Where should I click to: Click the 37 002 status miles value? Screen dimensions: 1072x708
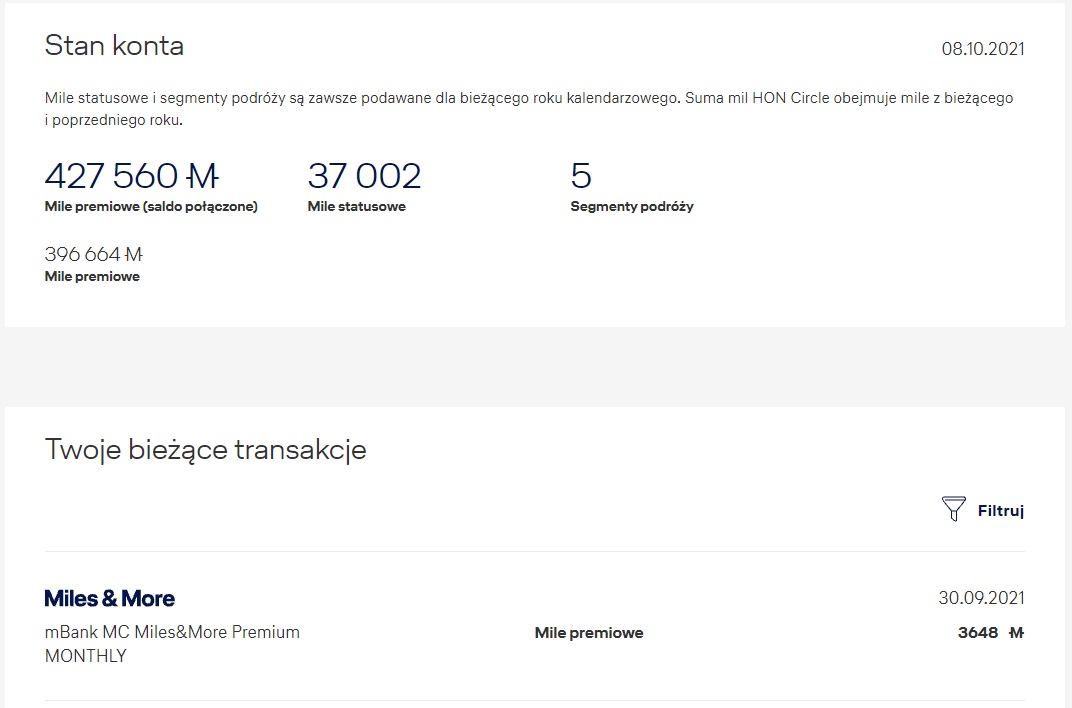(364, 176)
